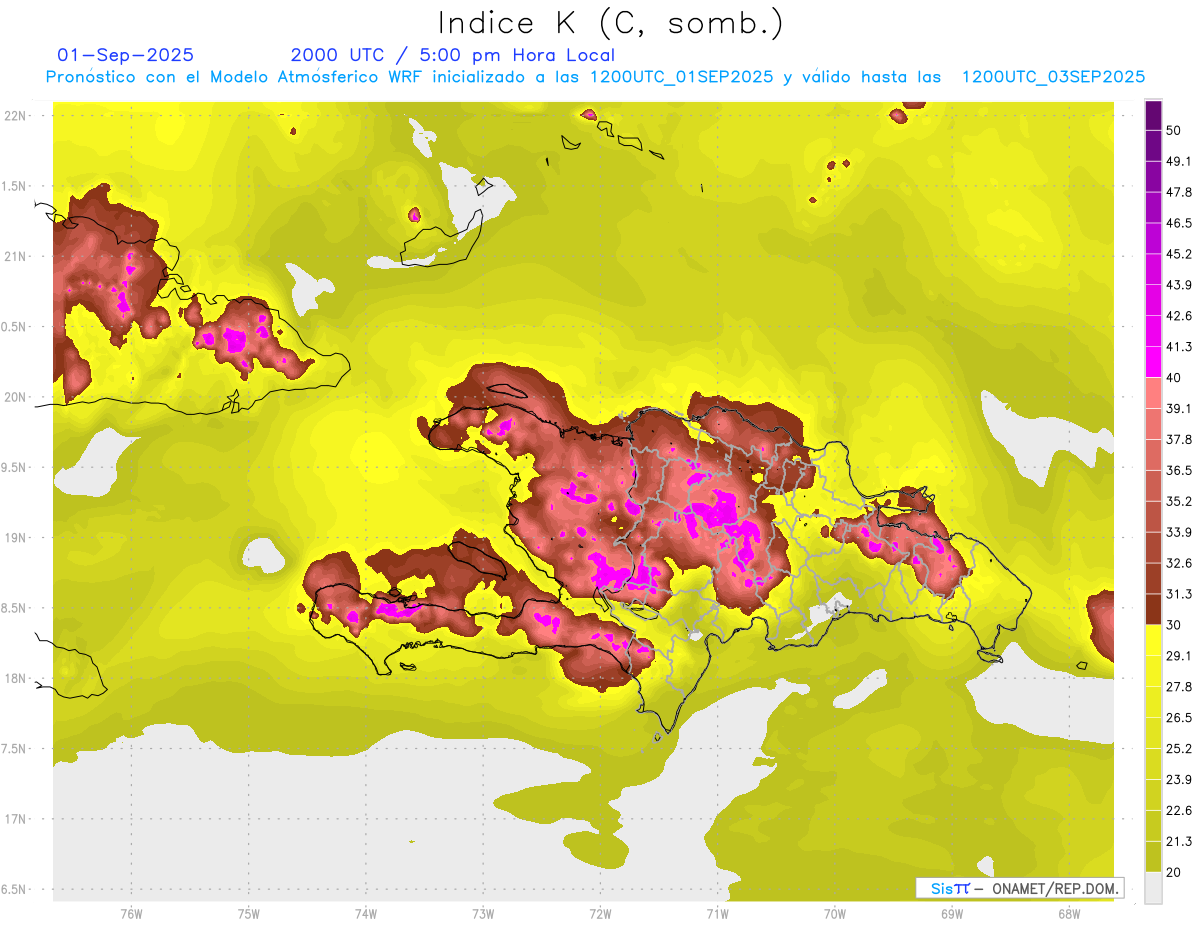Click the "2000 UTC / 5:00 pm Hora Local" text
1200x927 pixels.
click(x=452, y=55)
